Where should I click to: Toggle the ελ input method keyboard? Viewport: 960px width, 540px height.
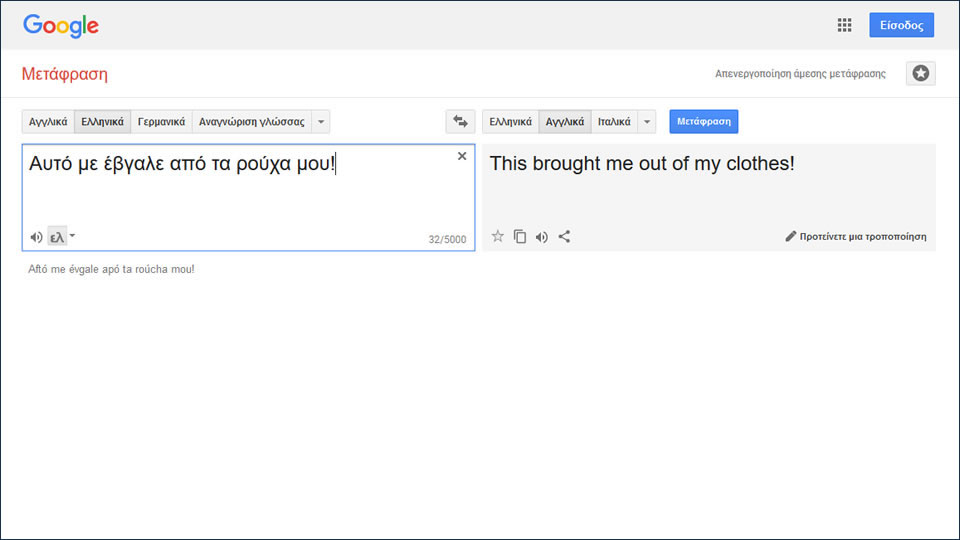[57, 236]
